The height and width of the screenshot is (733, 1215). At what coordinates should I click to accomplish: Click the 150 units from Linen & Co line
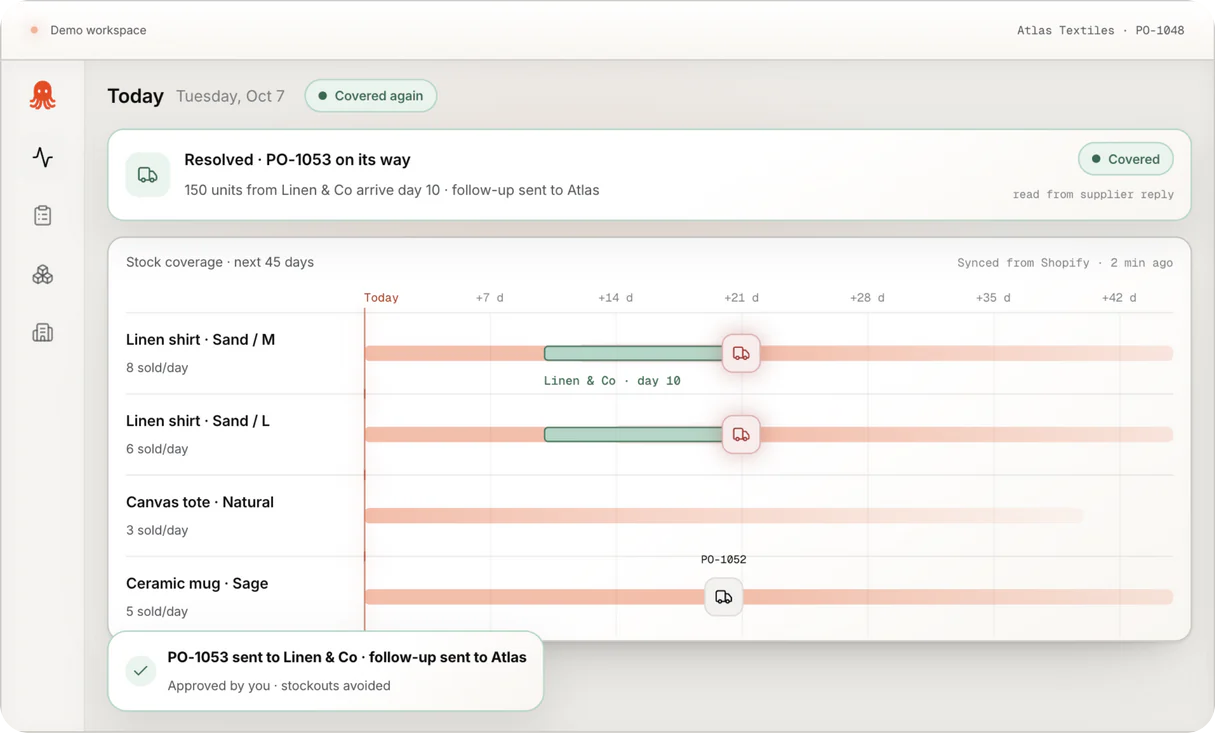tap(392, 190)
